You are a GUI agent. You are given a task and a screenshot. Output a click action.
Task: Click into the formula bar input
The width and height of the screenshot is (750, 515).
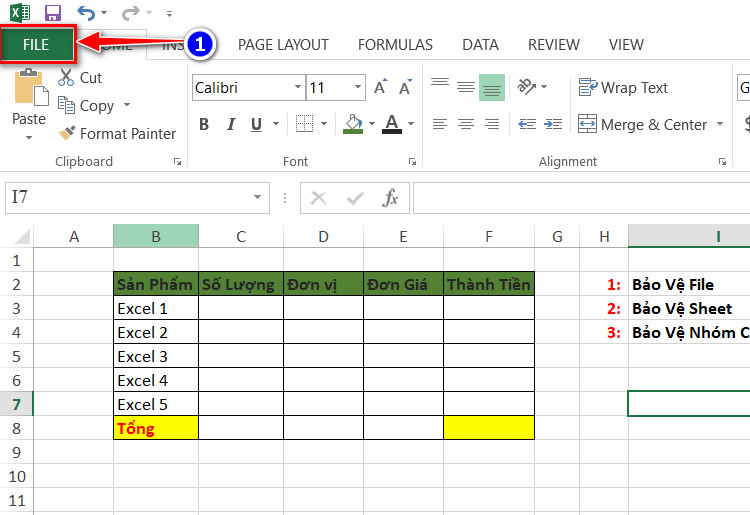581,197
